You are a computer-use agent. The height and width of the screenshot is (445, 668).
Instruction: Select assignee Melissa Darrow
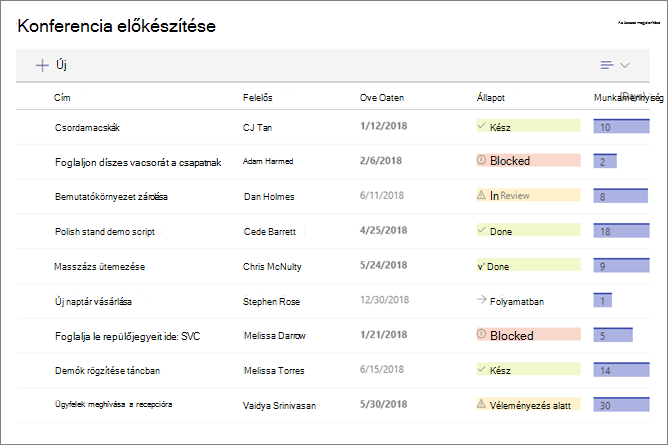(275, 336)
